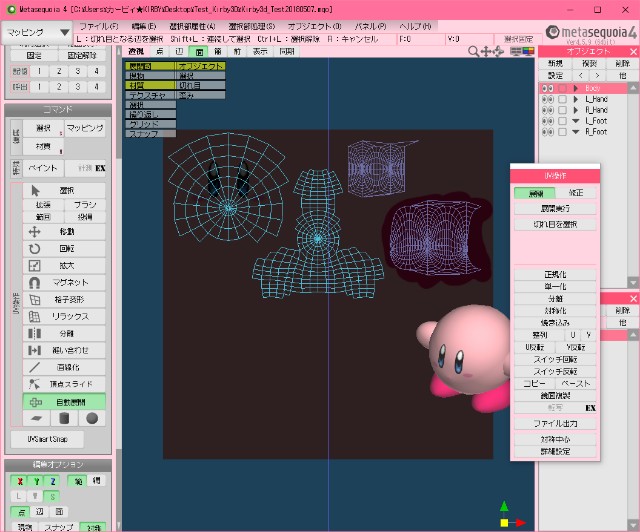
Task: Choose the 縫い合わせ stitch tool
Action: click(x=64, y=350)
